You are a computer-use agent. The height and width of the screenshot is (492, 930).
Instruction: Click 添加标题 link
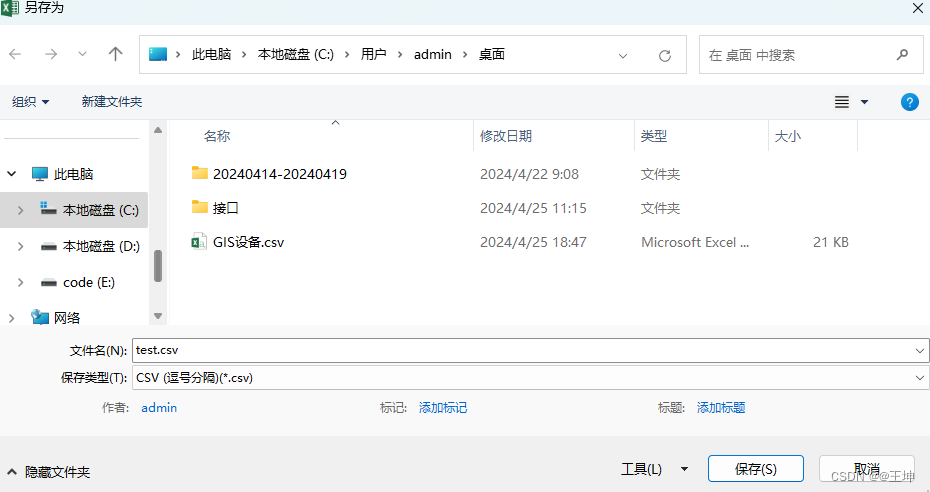[x=721, y=408]
